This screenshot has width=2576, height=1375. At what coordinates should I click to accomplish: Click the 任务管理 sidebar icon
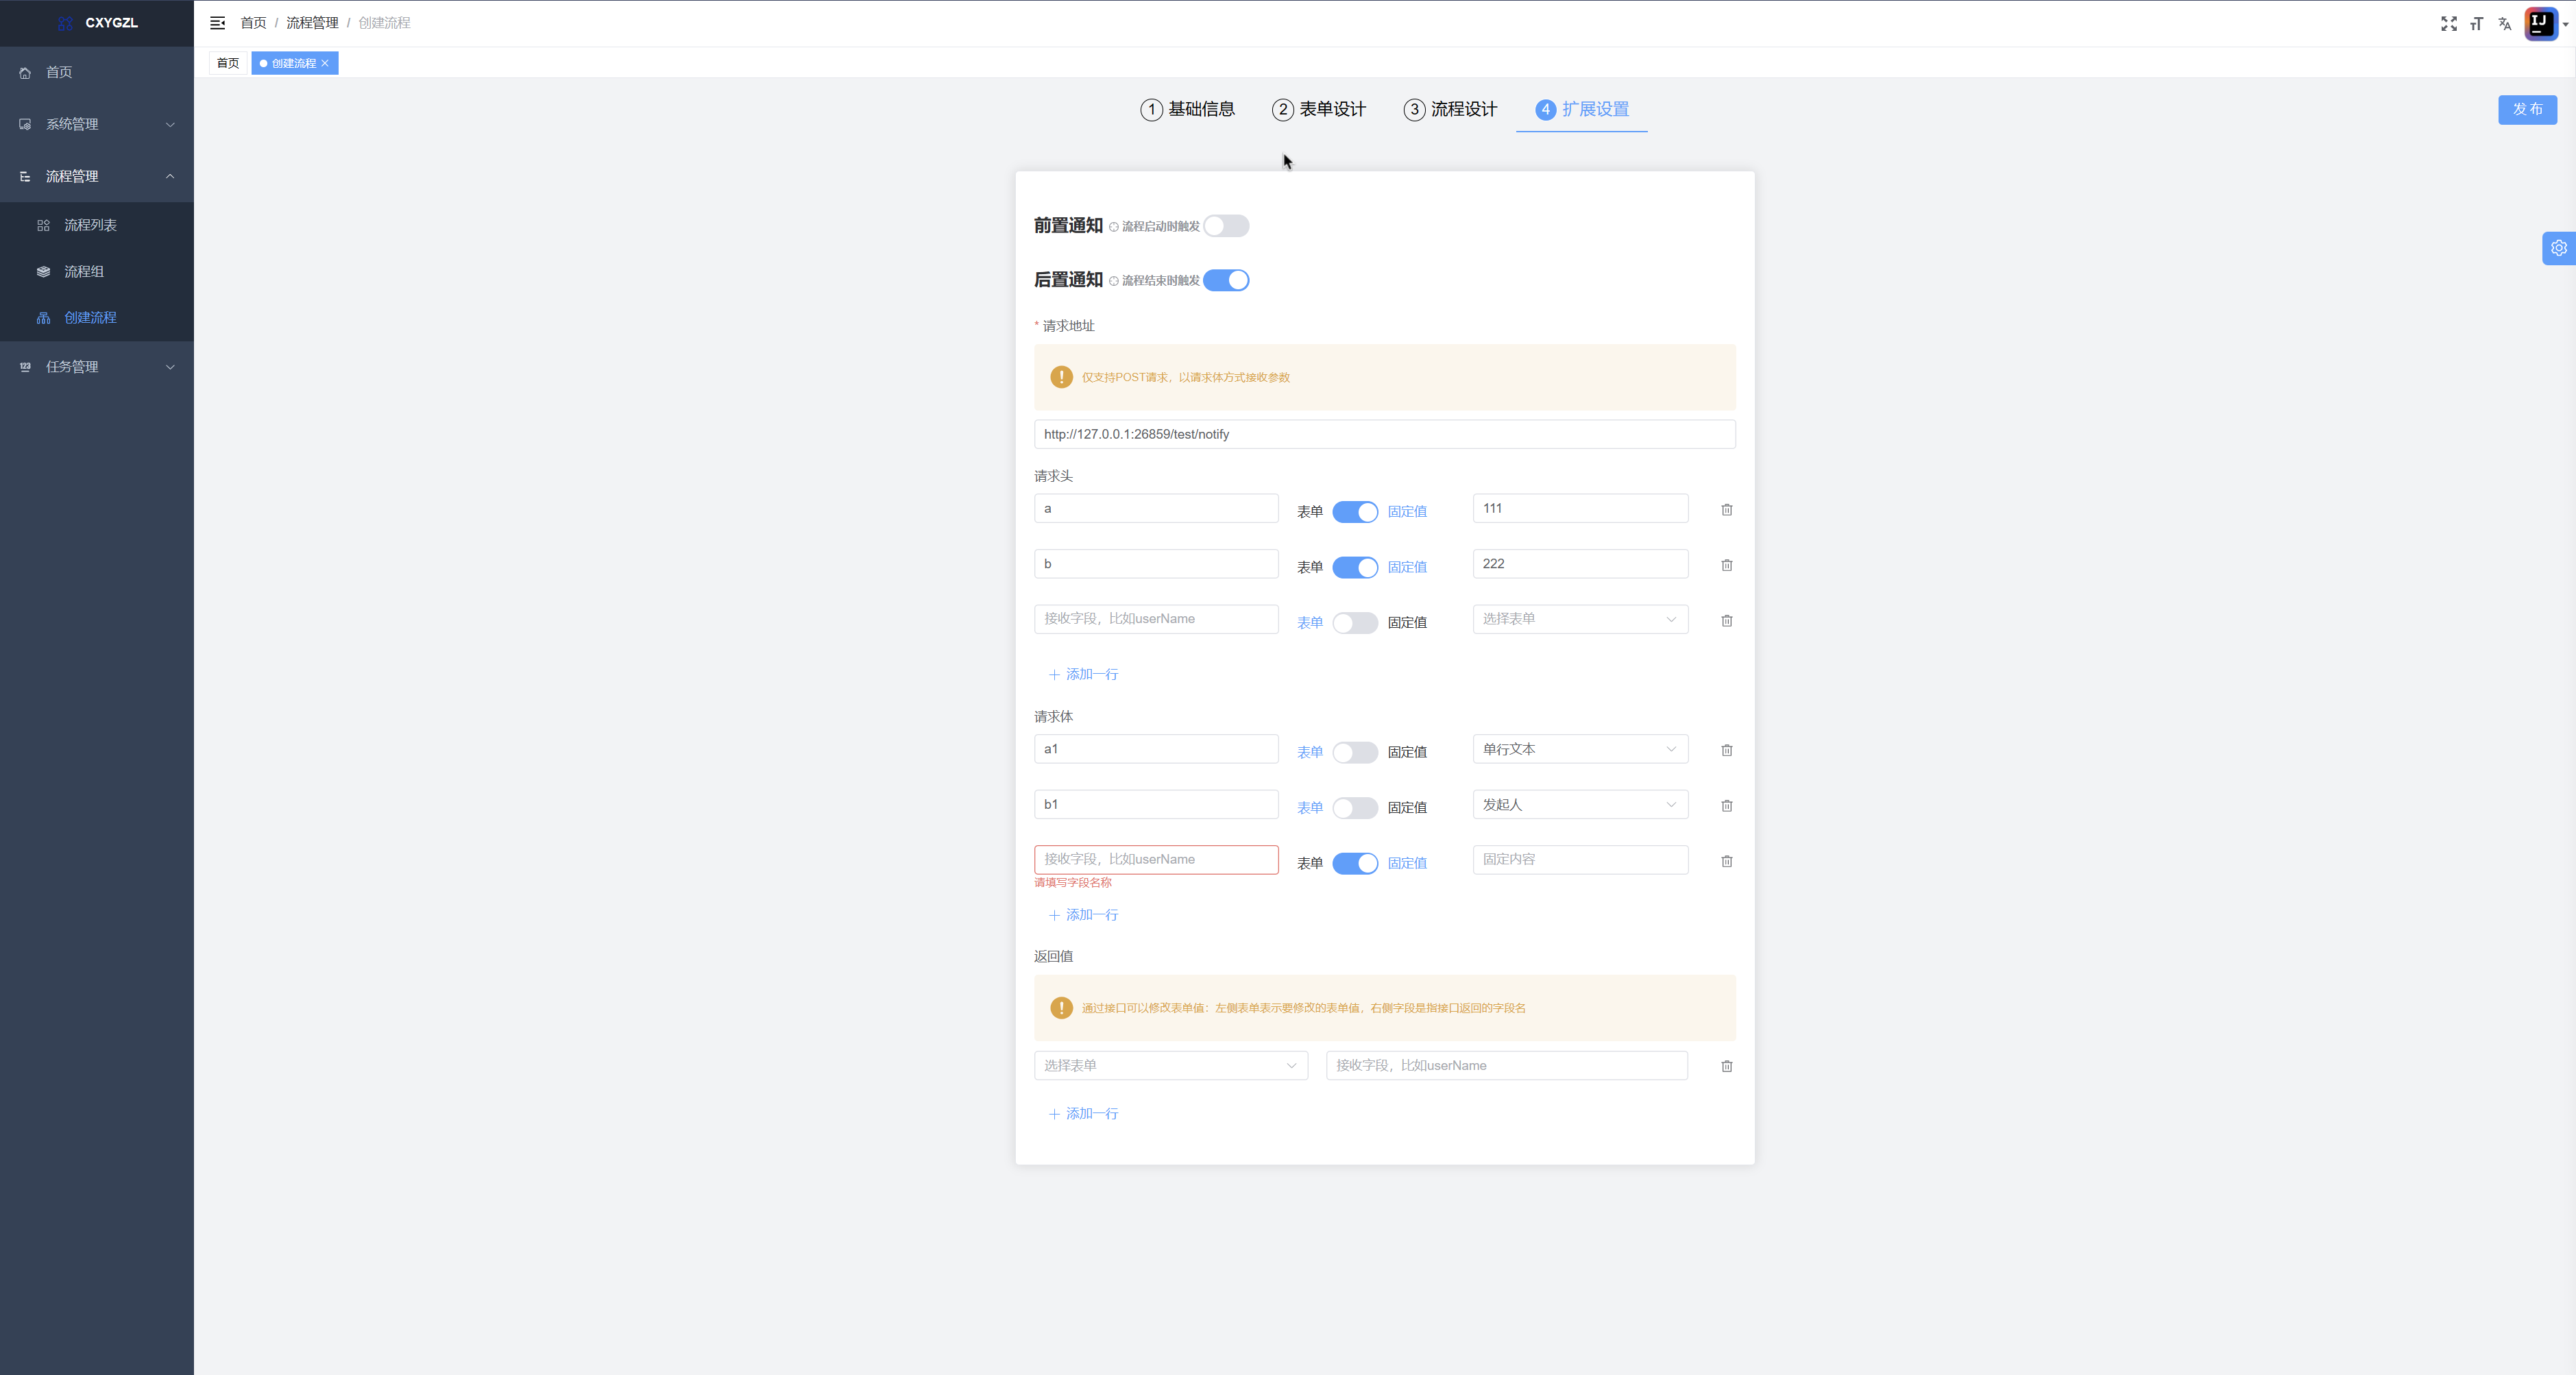coord(25,367)
